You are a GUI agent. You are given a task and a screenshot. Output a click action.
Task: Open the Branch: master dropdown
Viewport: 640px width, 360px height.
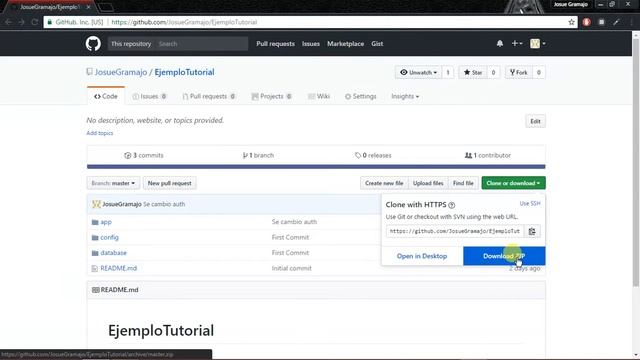(113, 183)
